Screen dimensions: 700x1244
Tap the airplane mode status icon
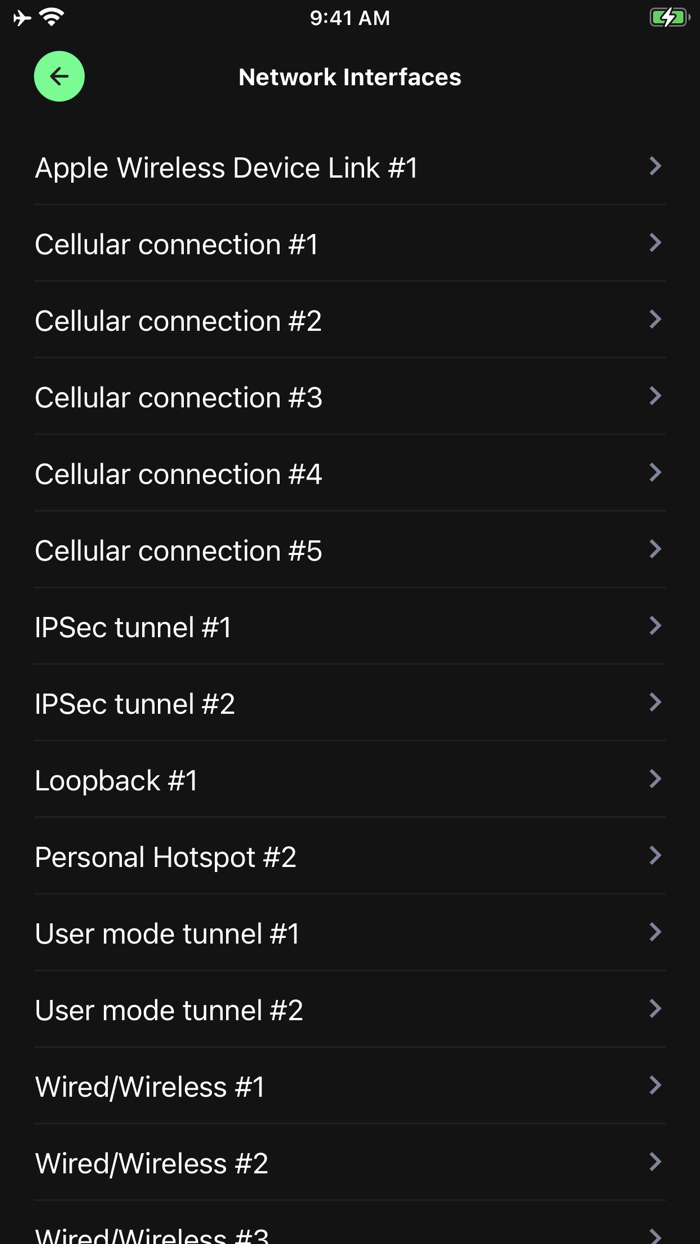tap(22, 17)
